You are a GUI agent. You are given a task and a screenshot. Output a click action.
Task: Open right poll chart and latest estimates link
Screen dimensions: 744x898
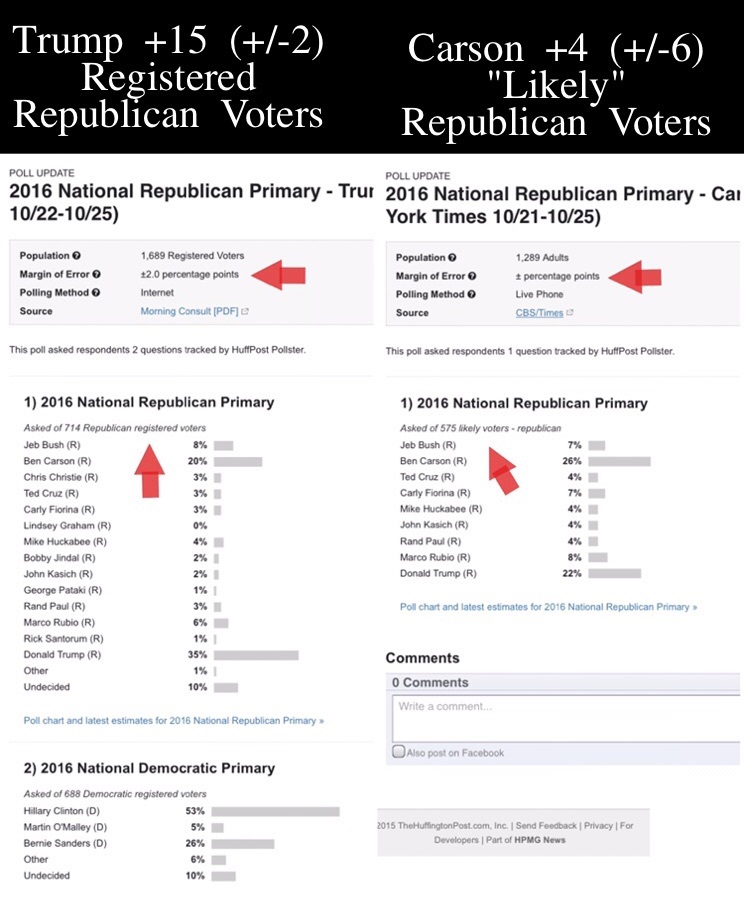pos(548,607)
